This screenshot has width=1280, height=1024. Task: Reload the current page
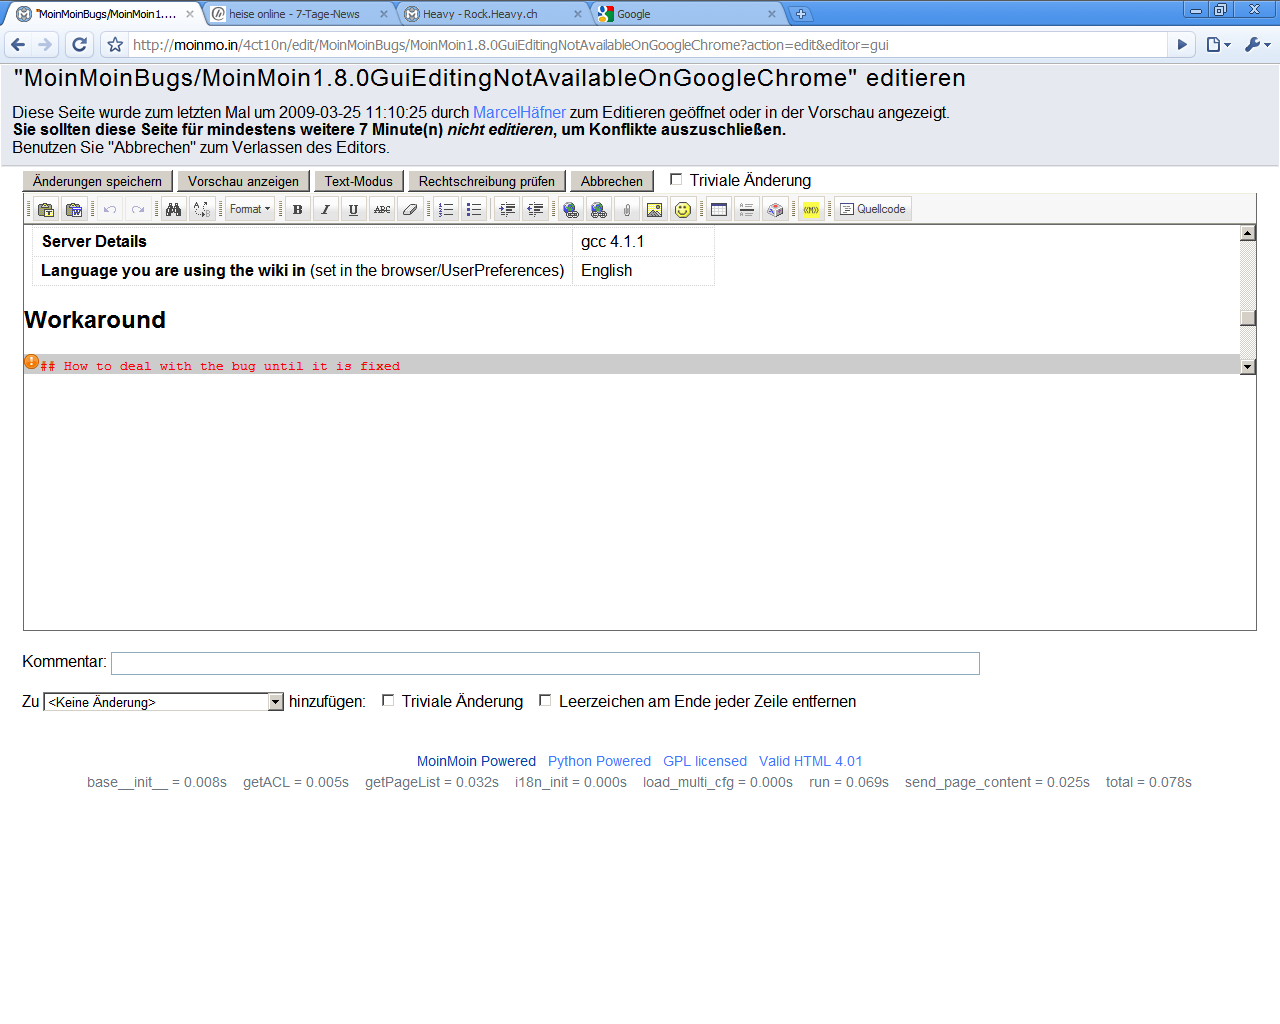point(80,44)
